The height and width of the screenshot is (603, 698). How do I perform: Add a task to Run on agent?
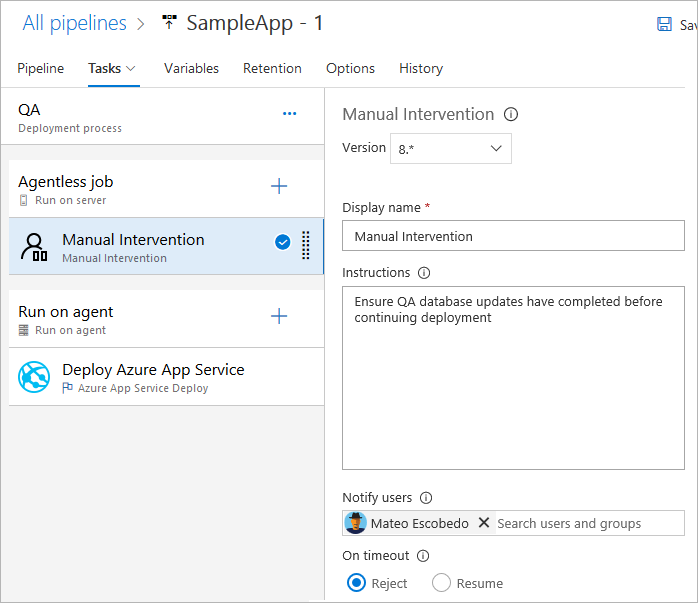[279, 316]
